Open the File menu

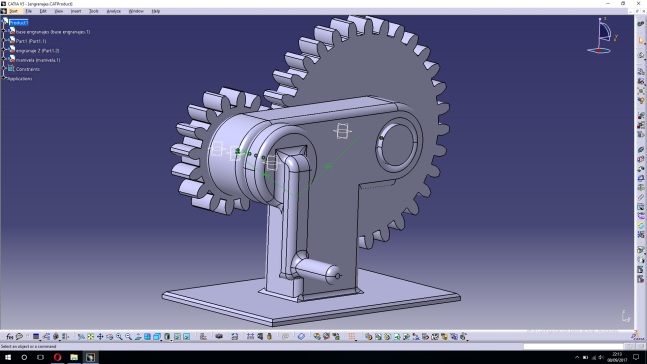click(28, 11)
